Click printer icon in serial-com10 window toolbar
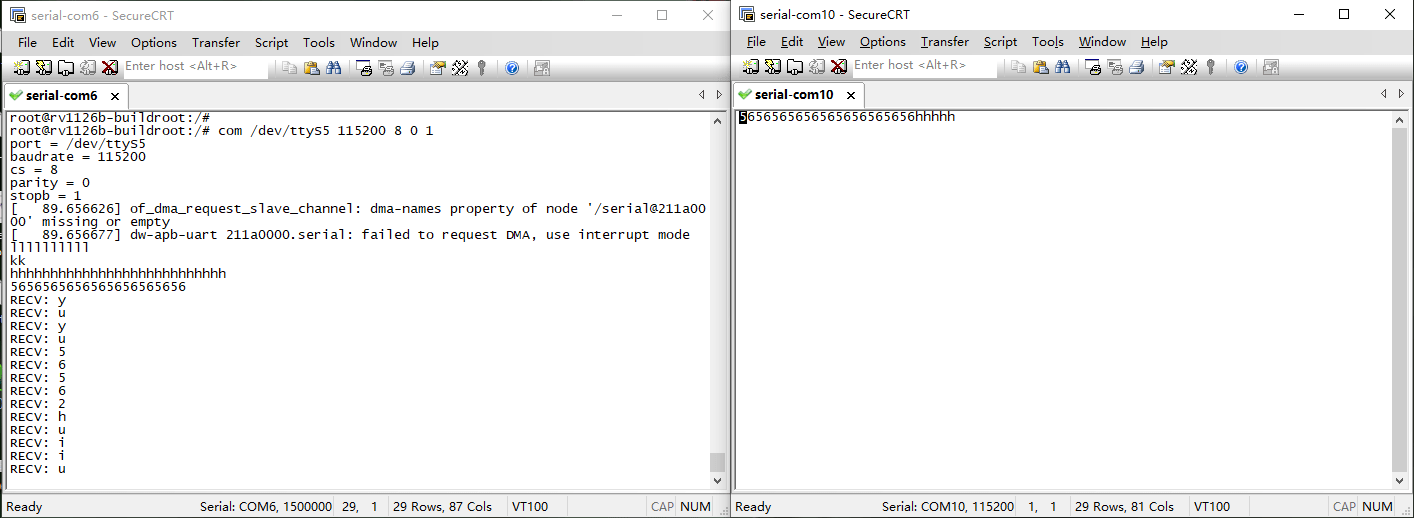Image resolution: width=1414 pixels, height=518 pixels. (1136, 67)
